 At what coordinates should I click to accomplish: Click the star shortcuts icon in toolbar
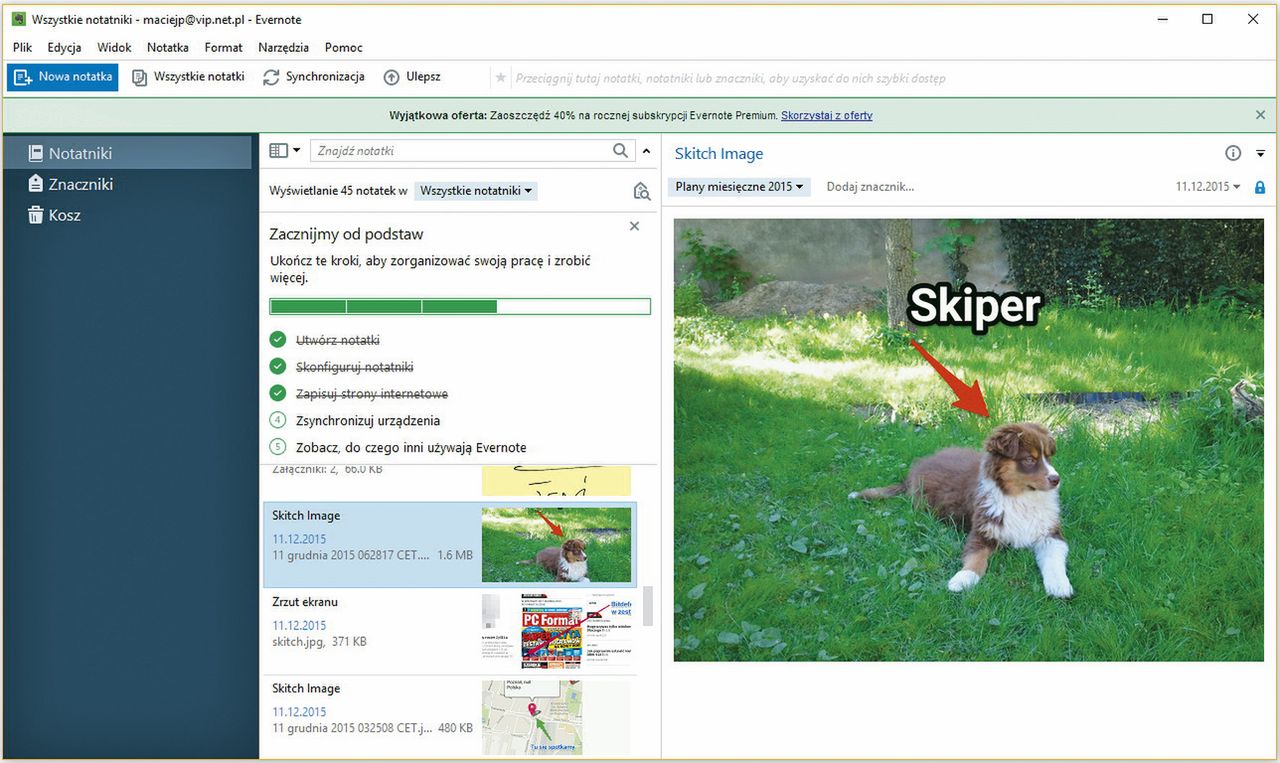point(500,77)
